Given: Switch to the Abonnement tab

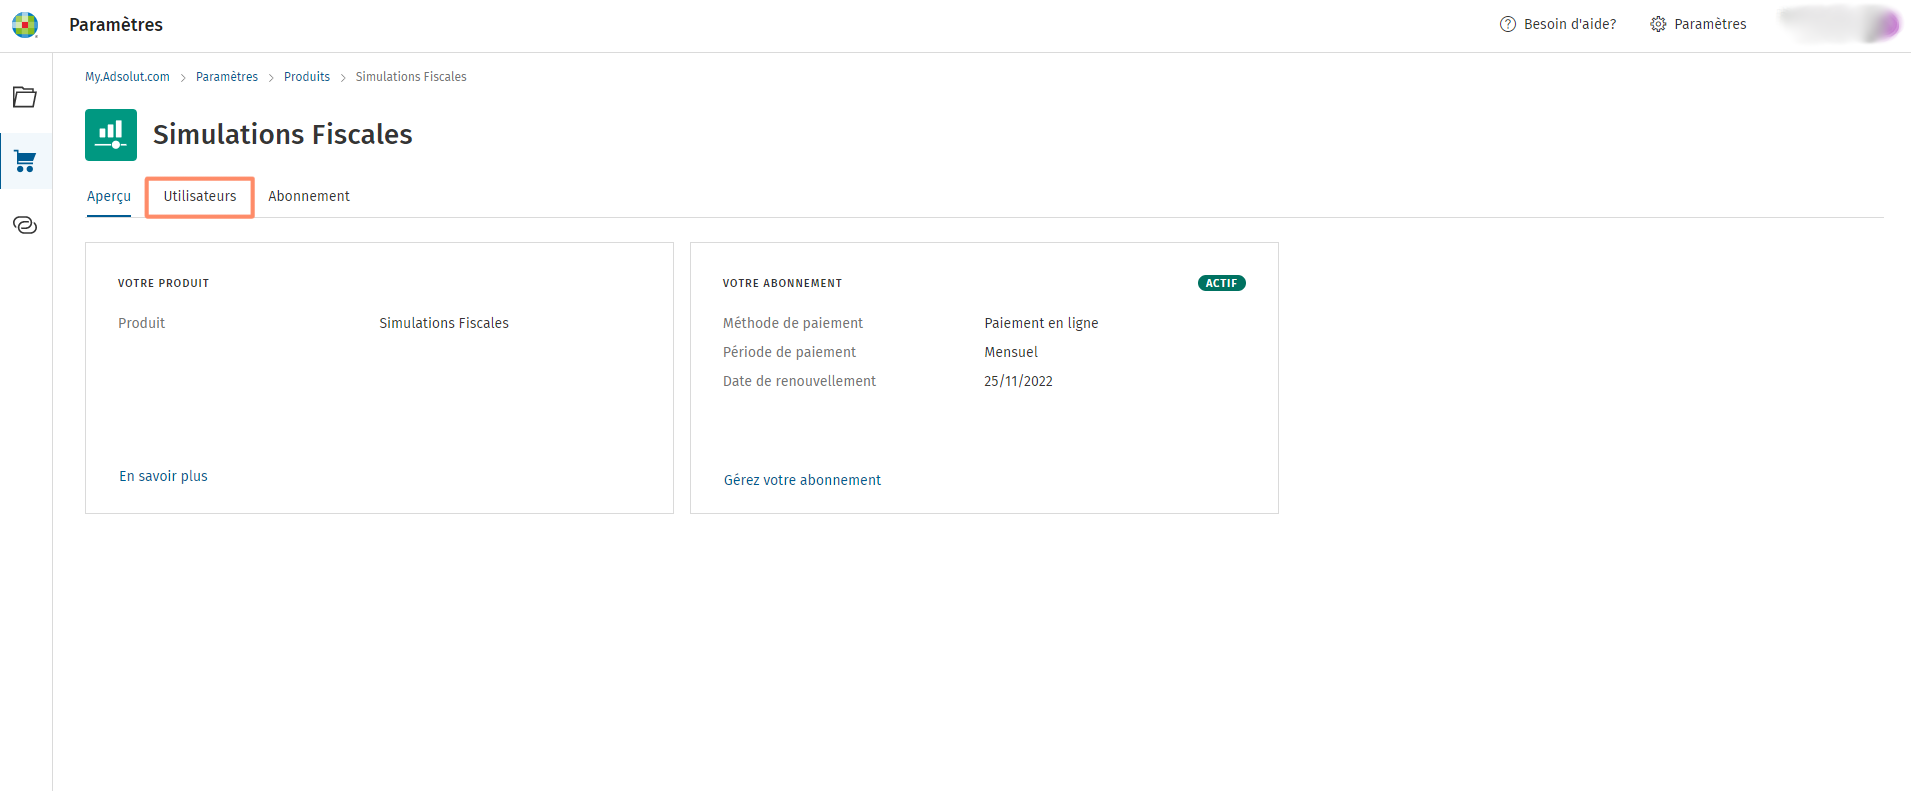Looking at the screenshot, I should pos(309,197).
